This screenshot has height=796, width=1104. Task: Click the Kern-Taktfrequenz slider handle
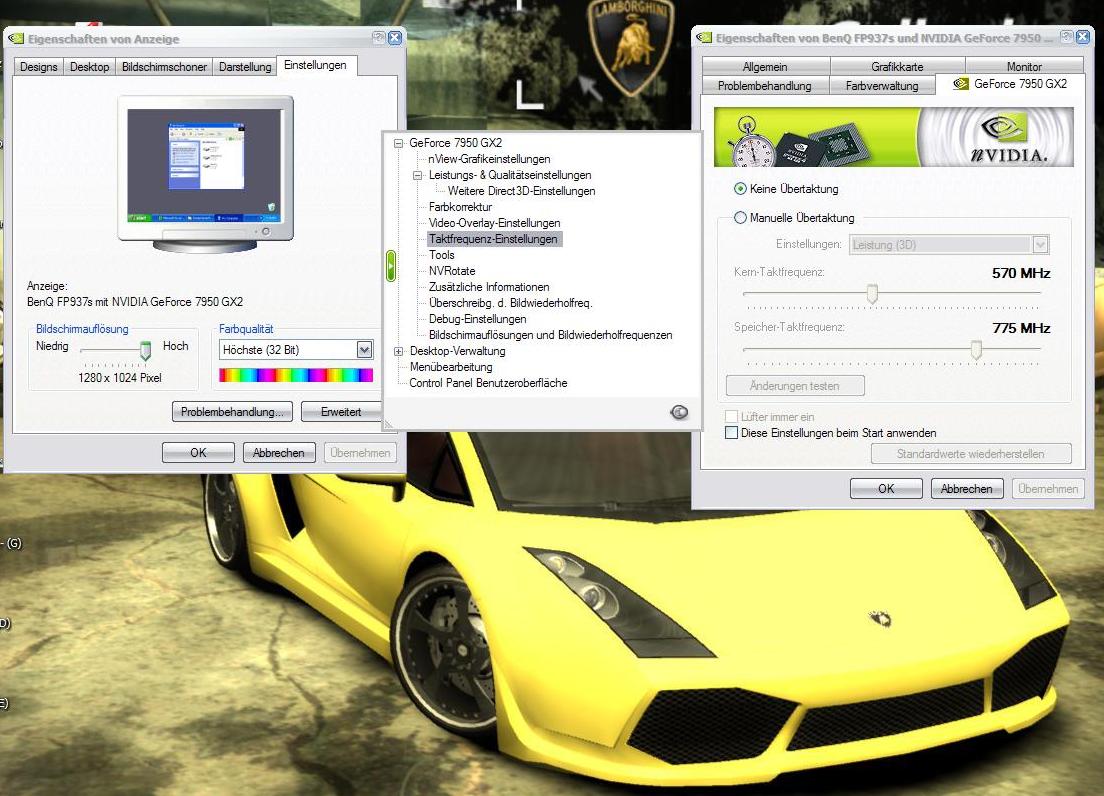(x=872, y=293)
